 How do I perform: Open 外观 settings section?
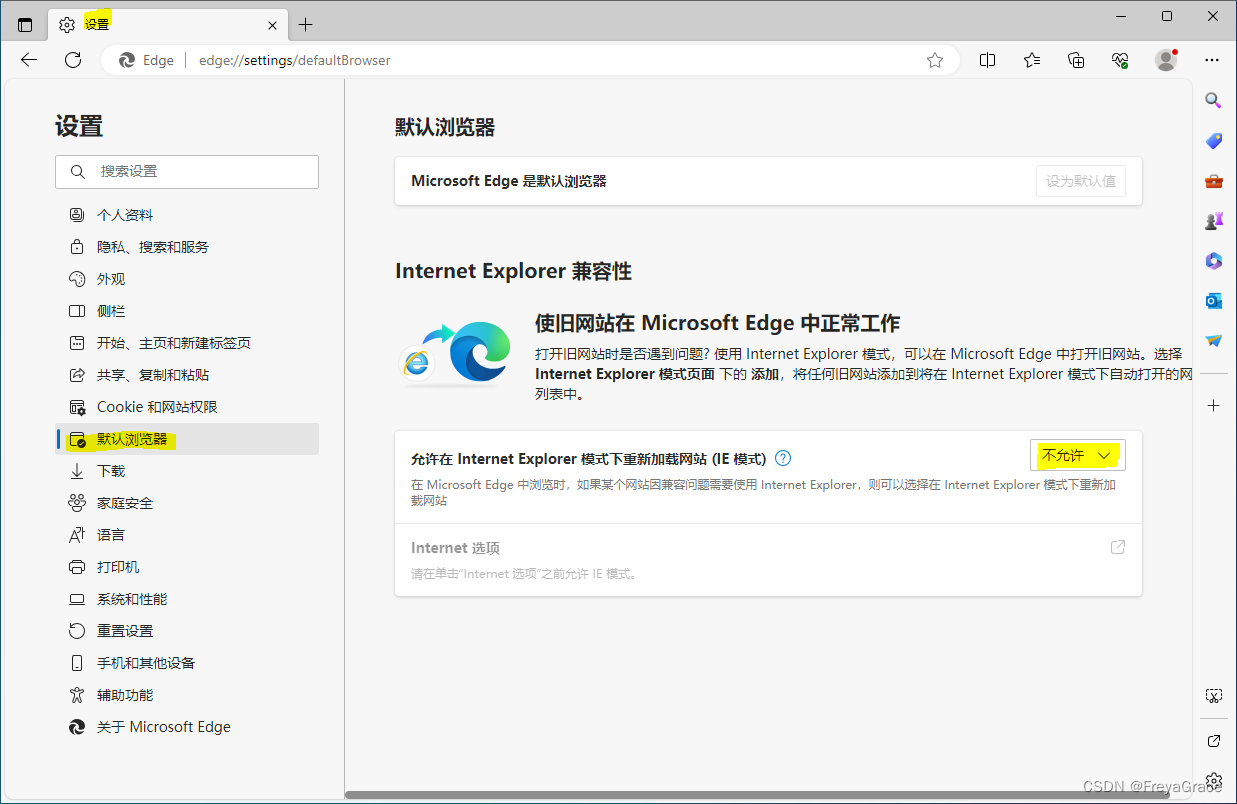click(x=187, y=279)
